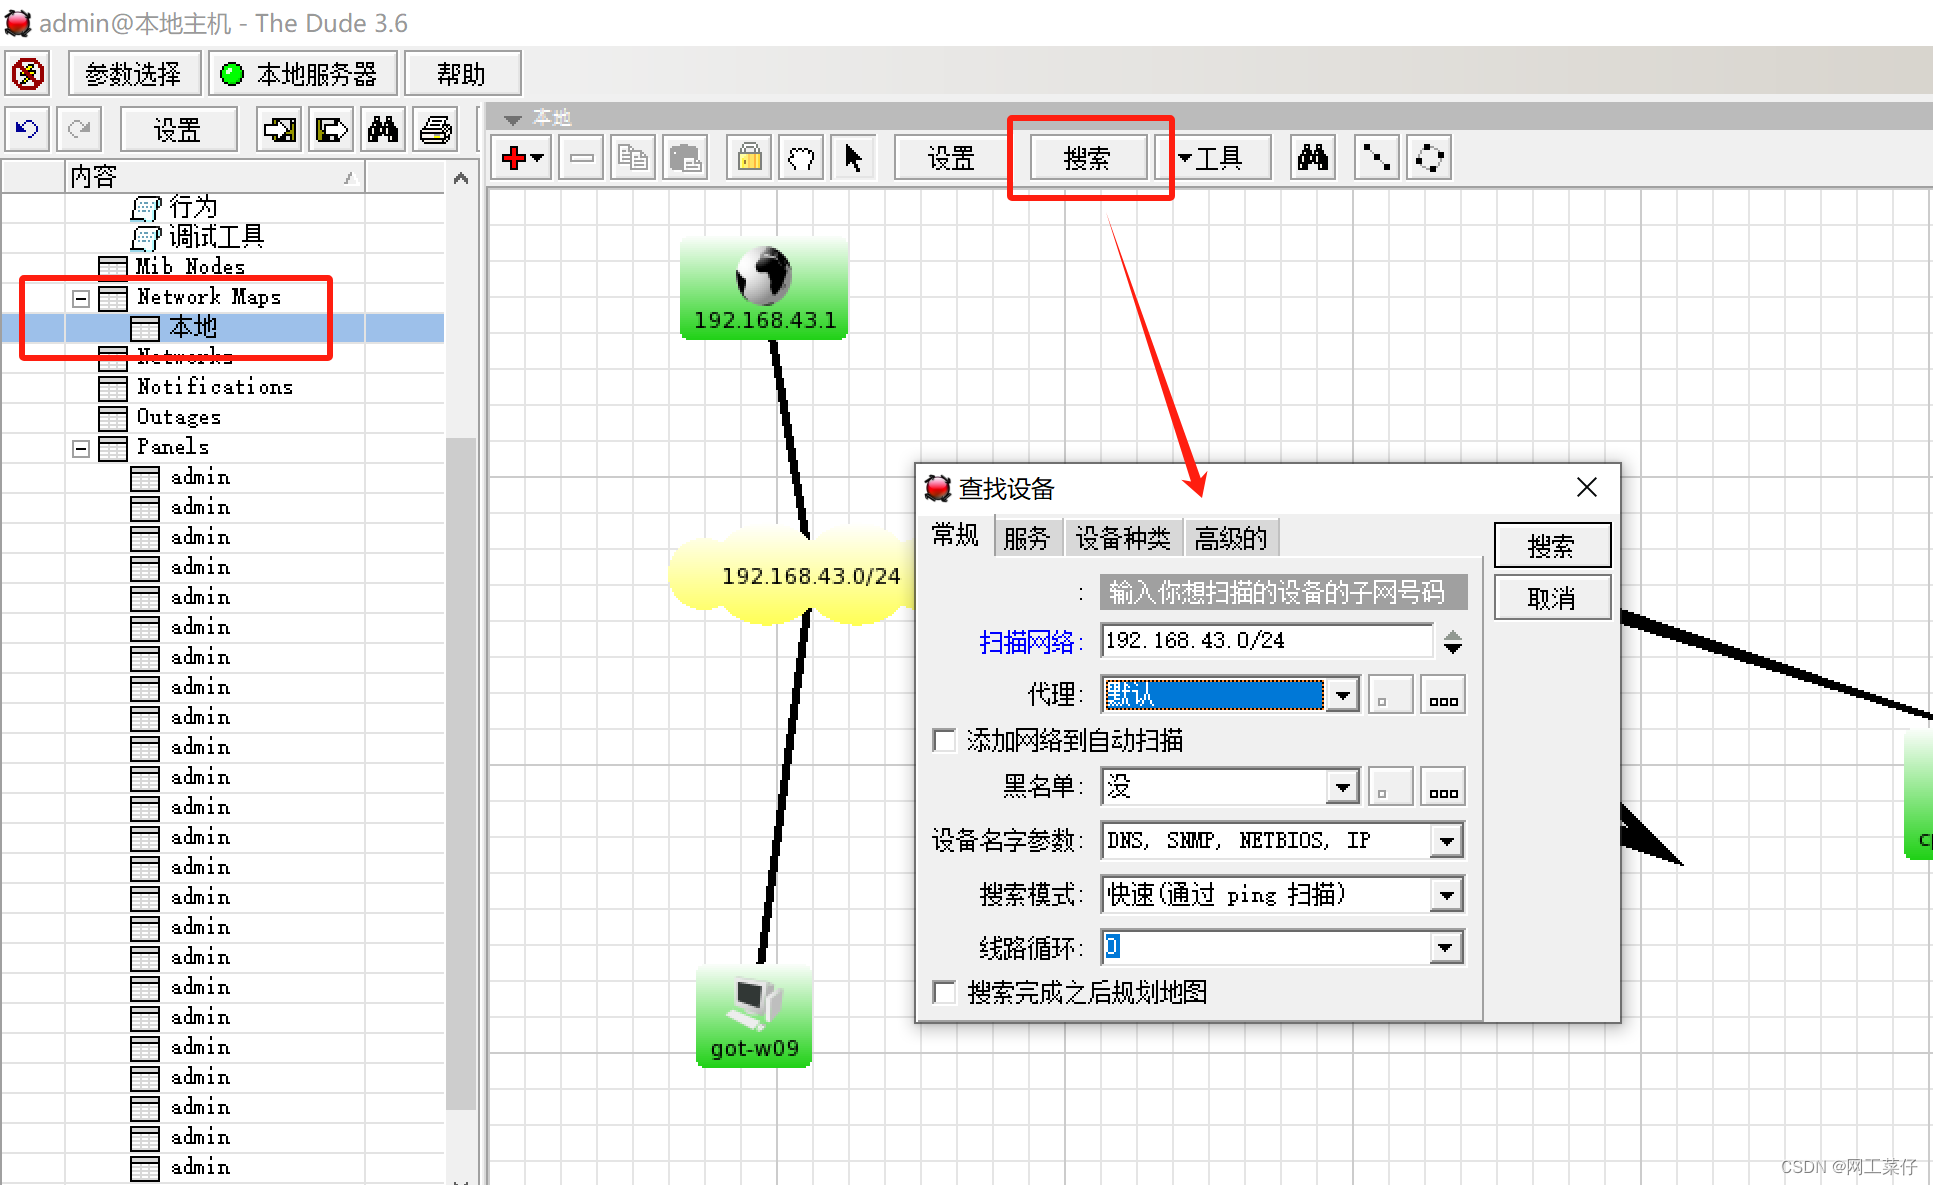Screen dimensions: 1933x1185
Task: Click the circular layout icon in map toolbar
Action: coord(1429,158)
